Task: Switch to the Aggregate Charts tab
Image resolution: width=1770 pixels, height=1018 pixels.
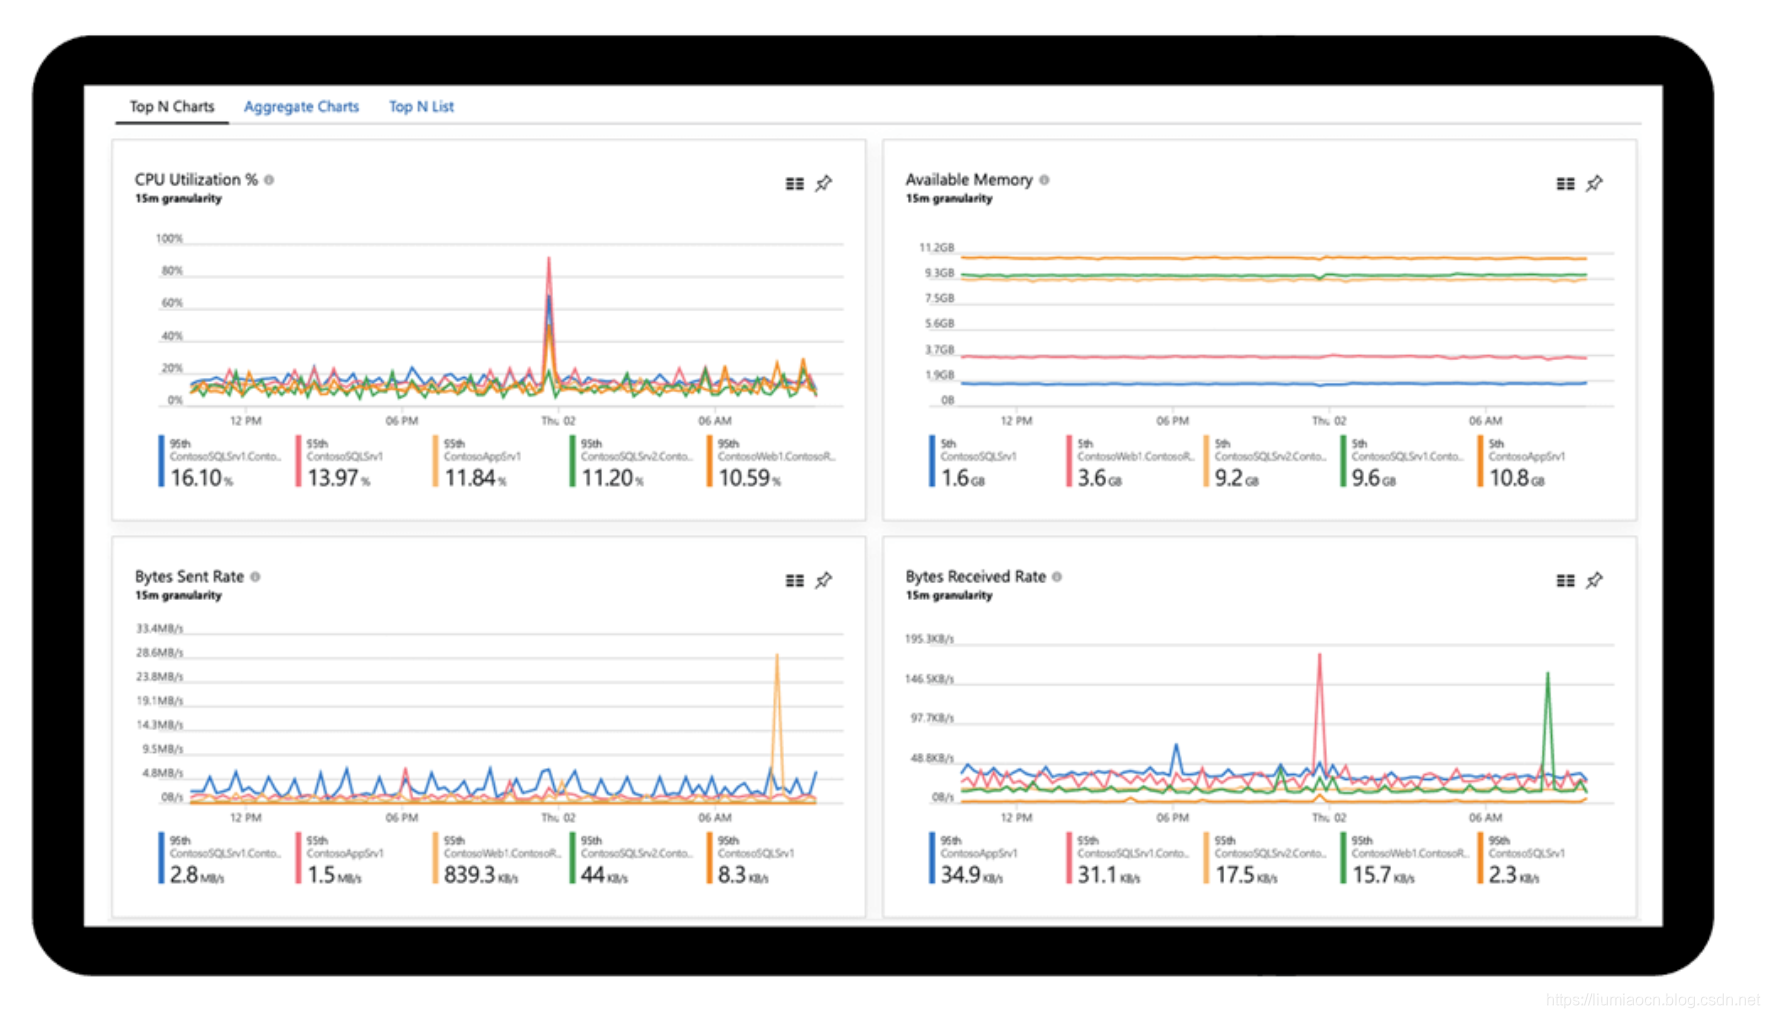Action: 301,106
